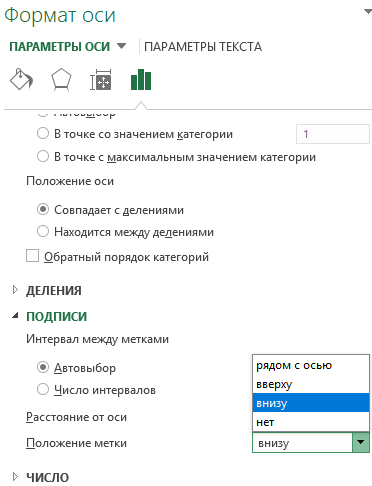Select 'Совпадает с делениями' radio button
372x486 pixels.
pos(43,209)
